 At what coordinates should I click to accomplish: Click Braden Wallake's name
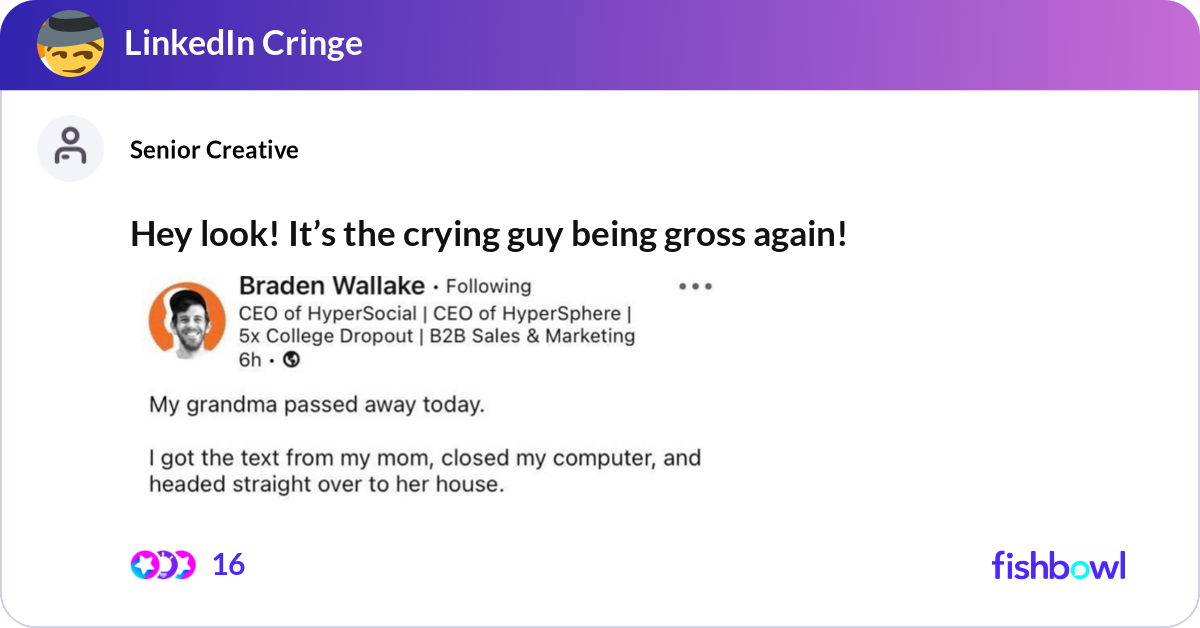click(x=331, y=285)
